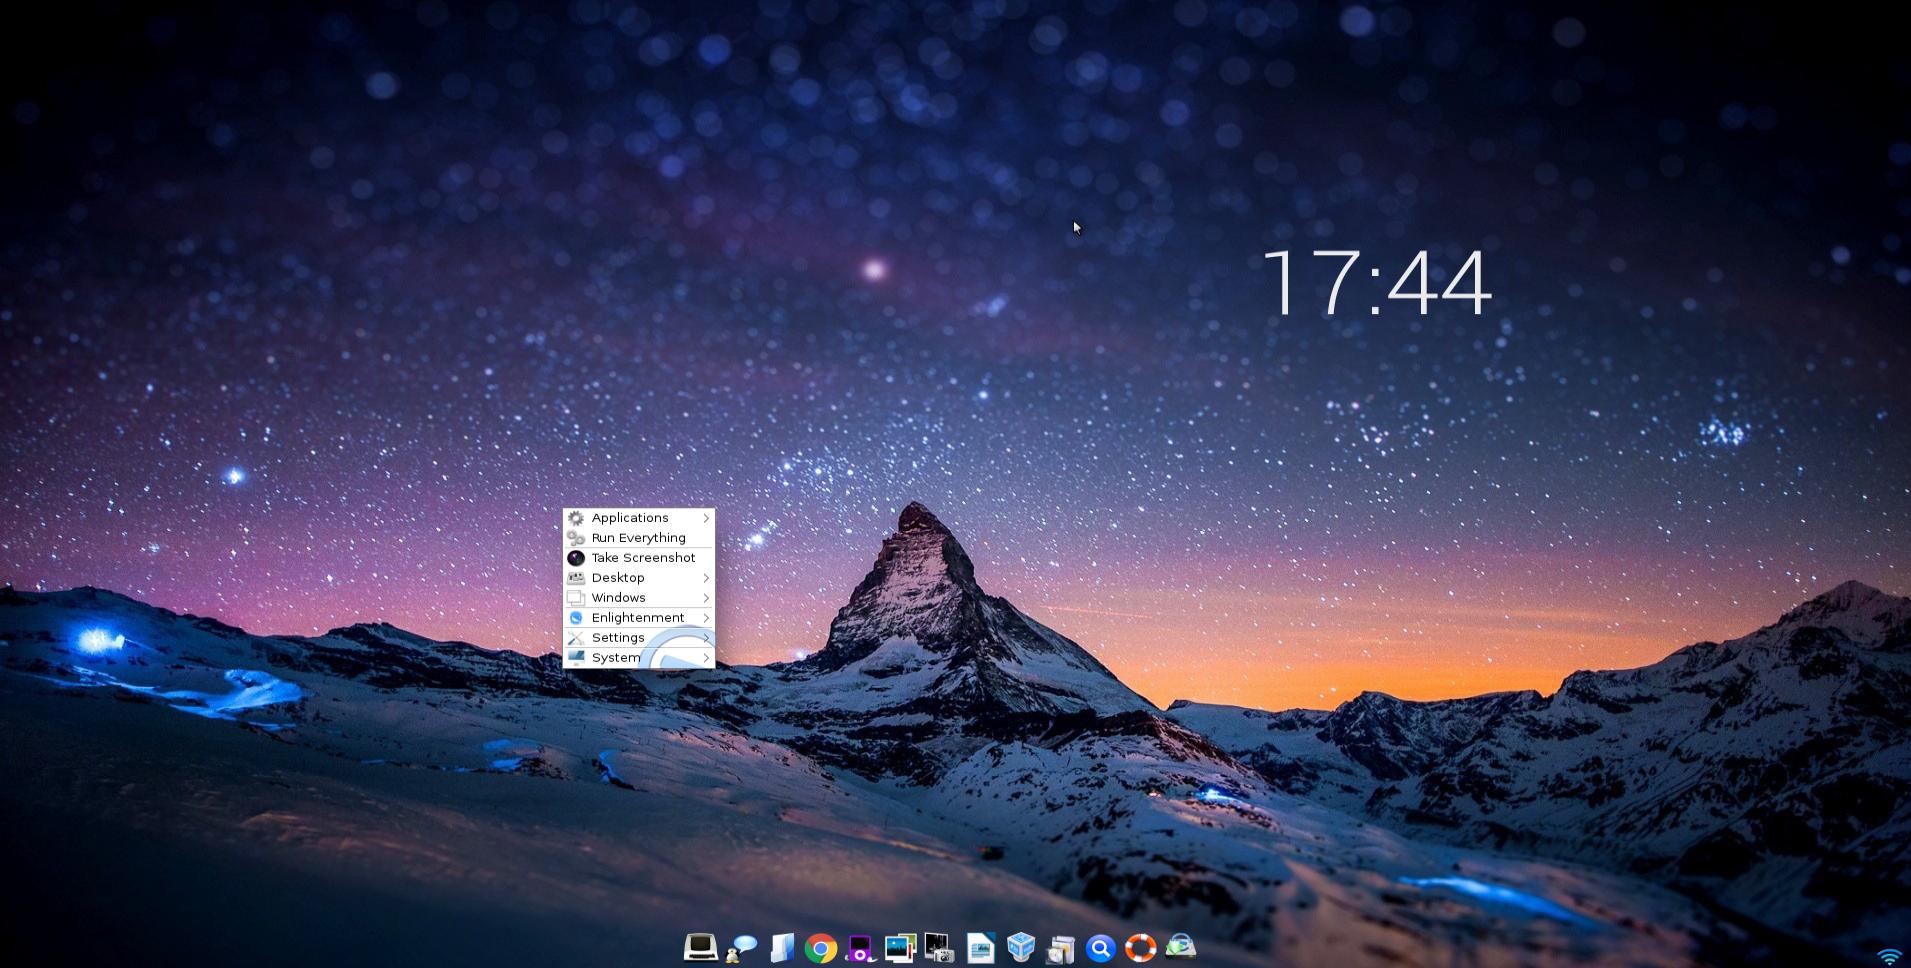Launch Google Chrome from the dock
The image size is (1911, 968).
pos(821,948)
